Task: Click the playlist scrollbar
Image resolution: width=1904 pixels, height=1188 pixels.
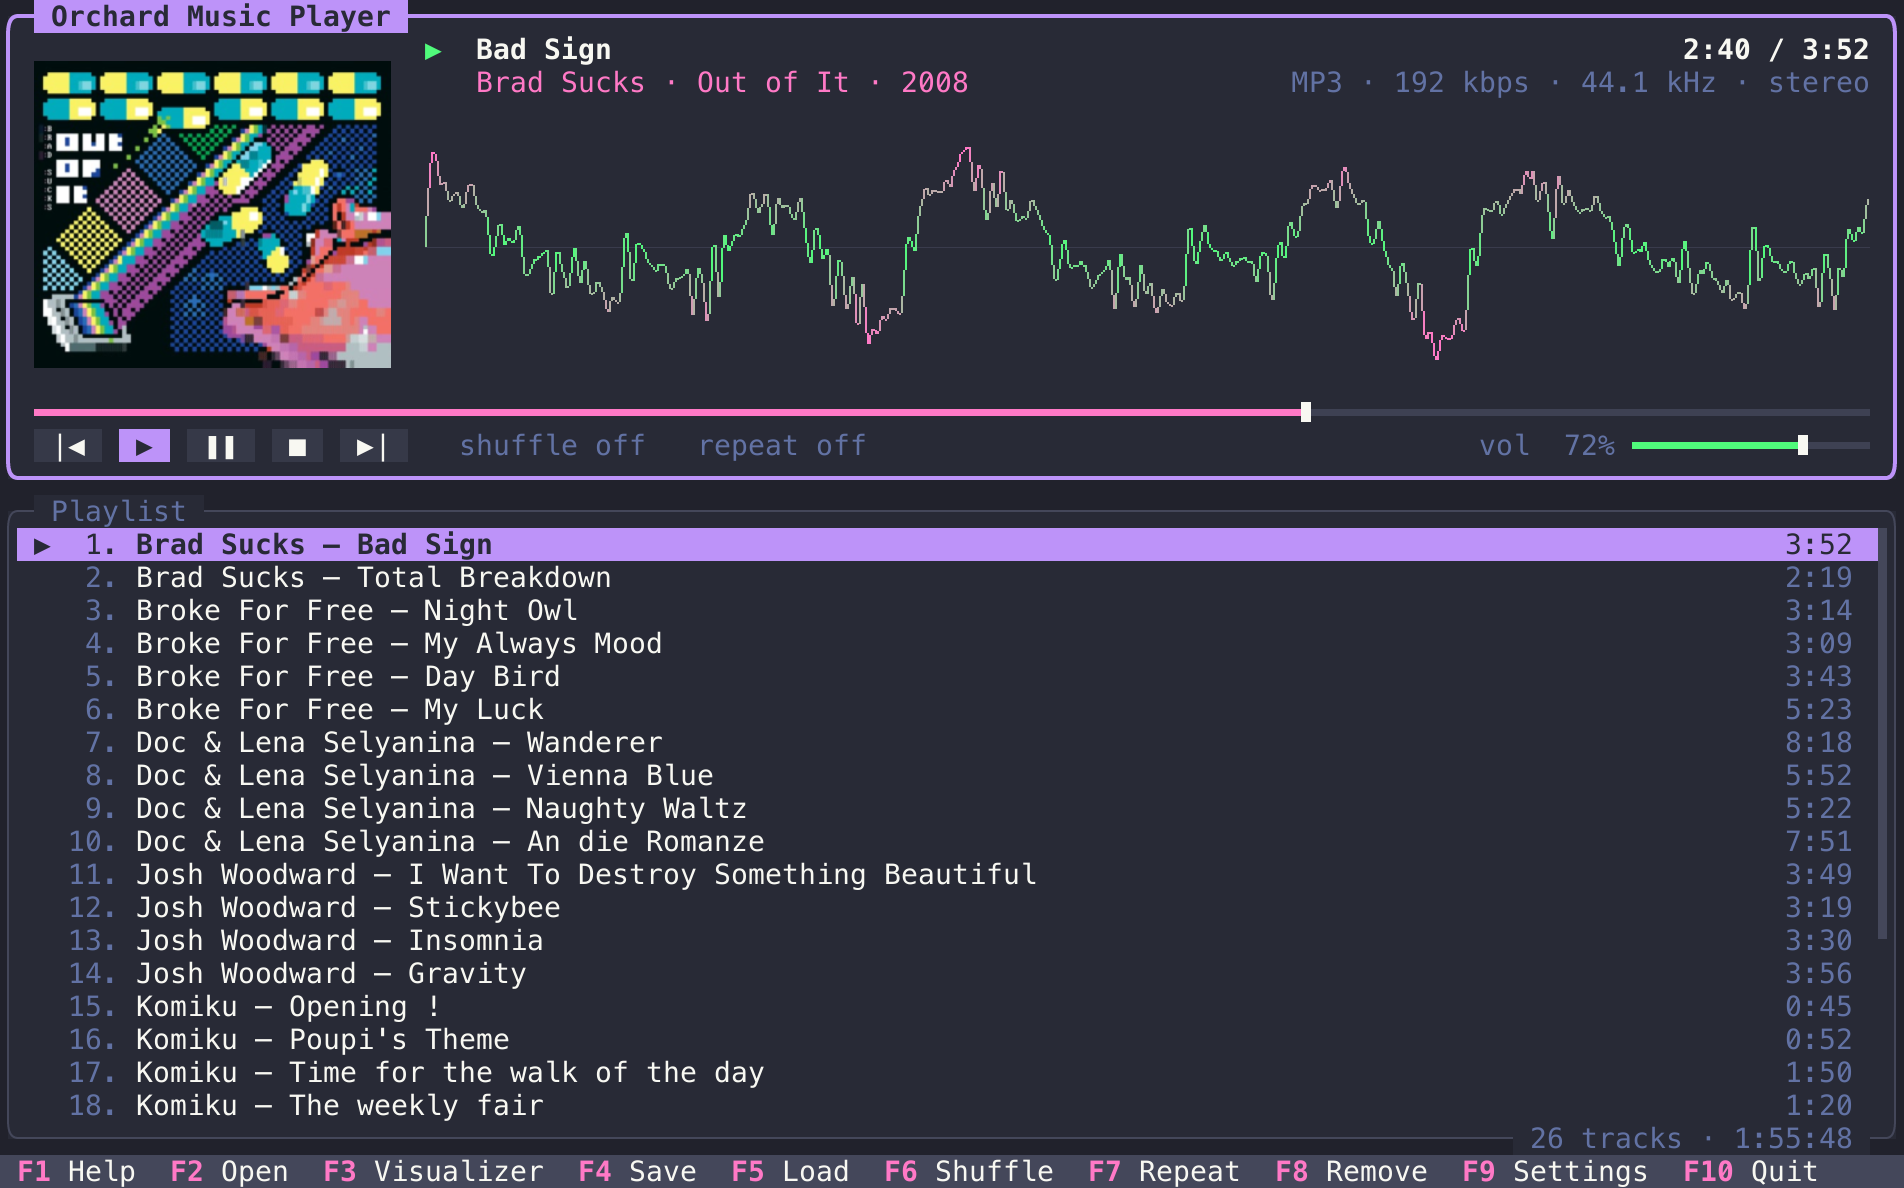Action: [1883, 735]
